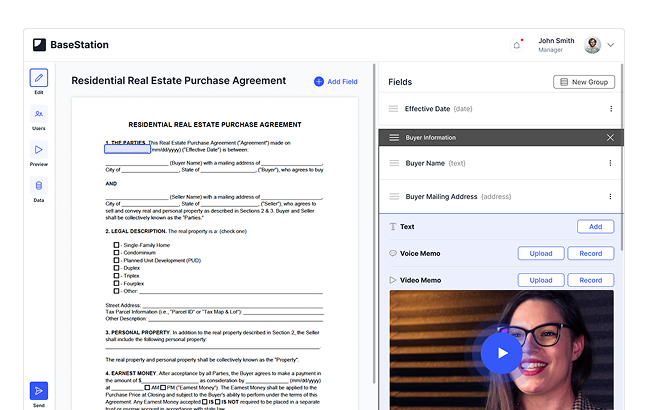Click the BaseStation logo icon

39,45
